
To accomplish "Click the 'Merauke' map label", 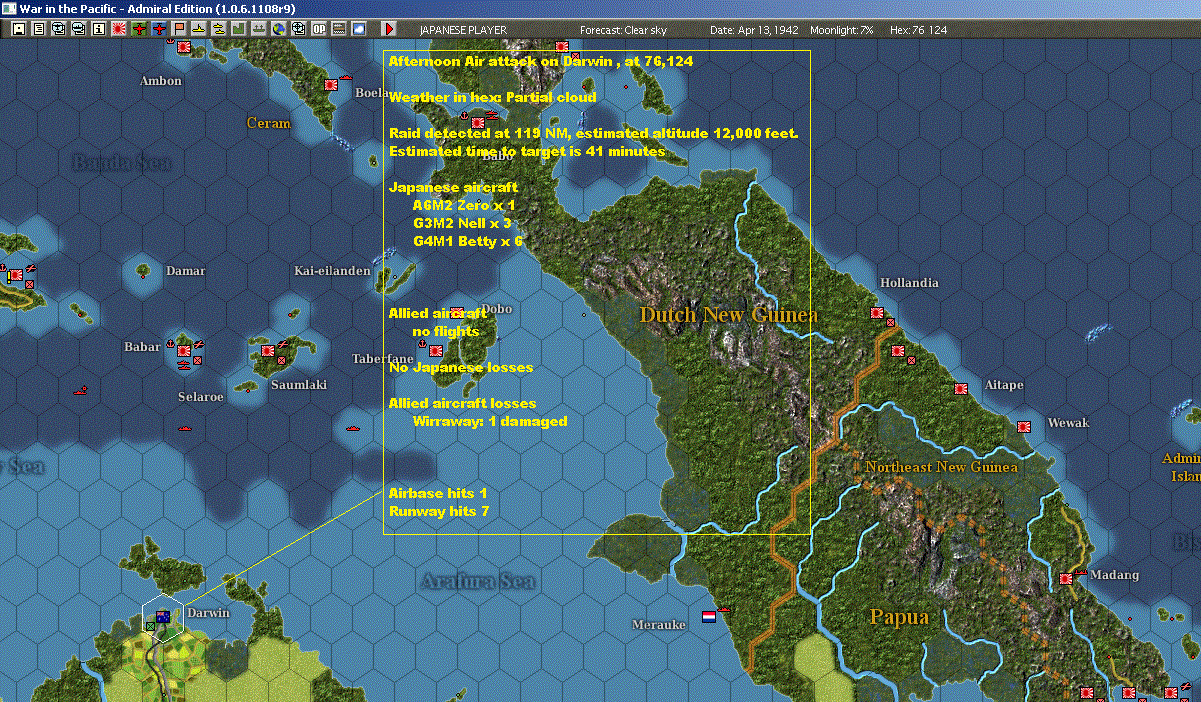I will [x=659, y=625].
